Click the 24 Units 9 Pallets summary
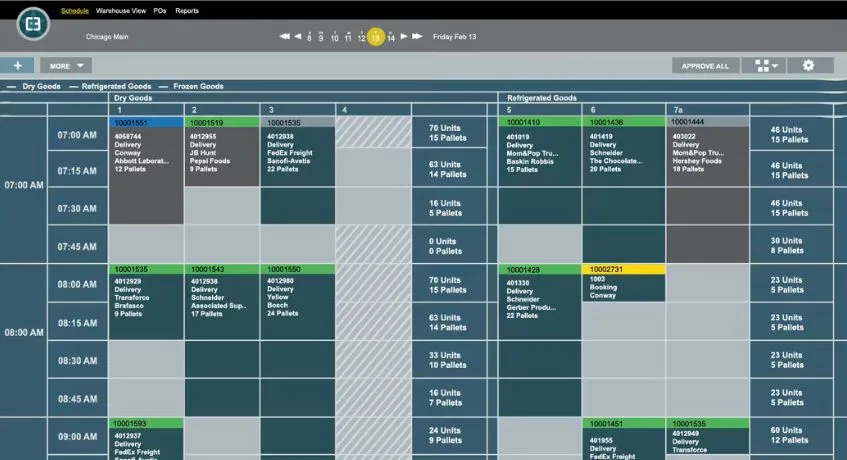 [449, 435]
